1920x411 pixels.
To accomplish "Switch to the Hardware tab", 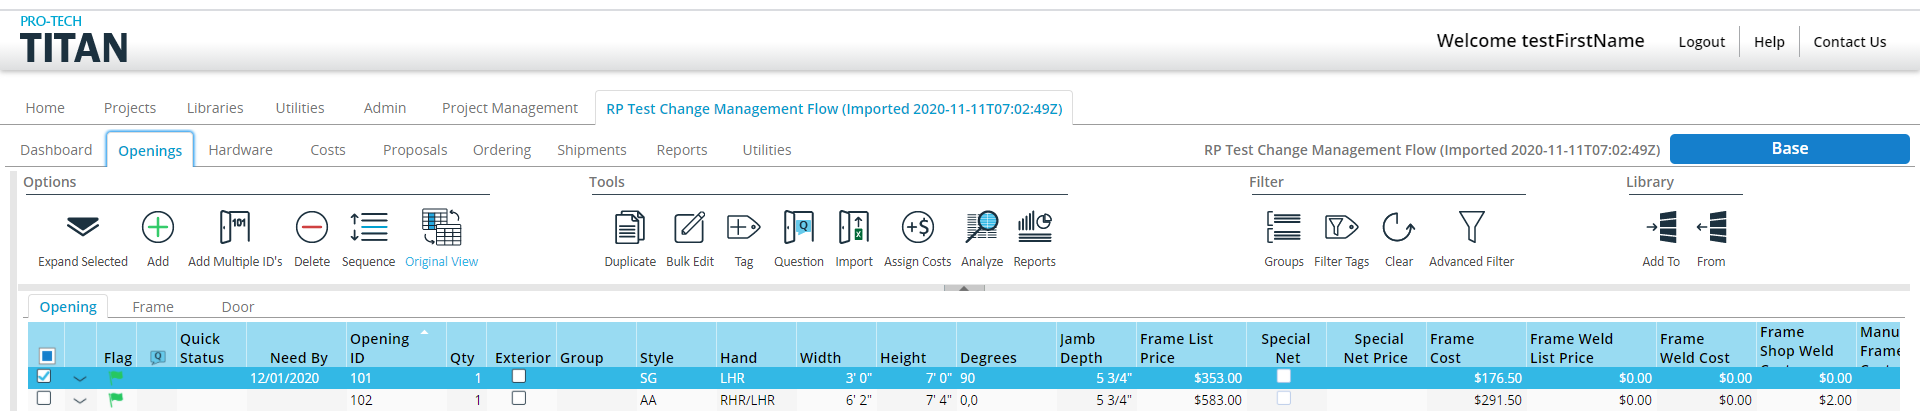I will [240, 150].
